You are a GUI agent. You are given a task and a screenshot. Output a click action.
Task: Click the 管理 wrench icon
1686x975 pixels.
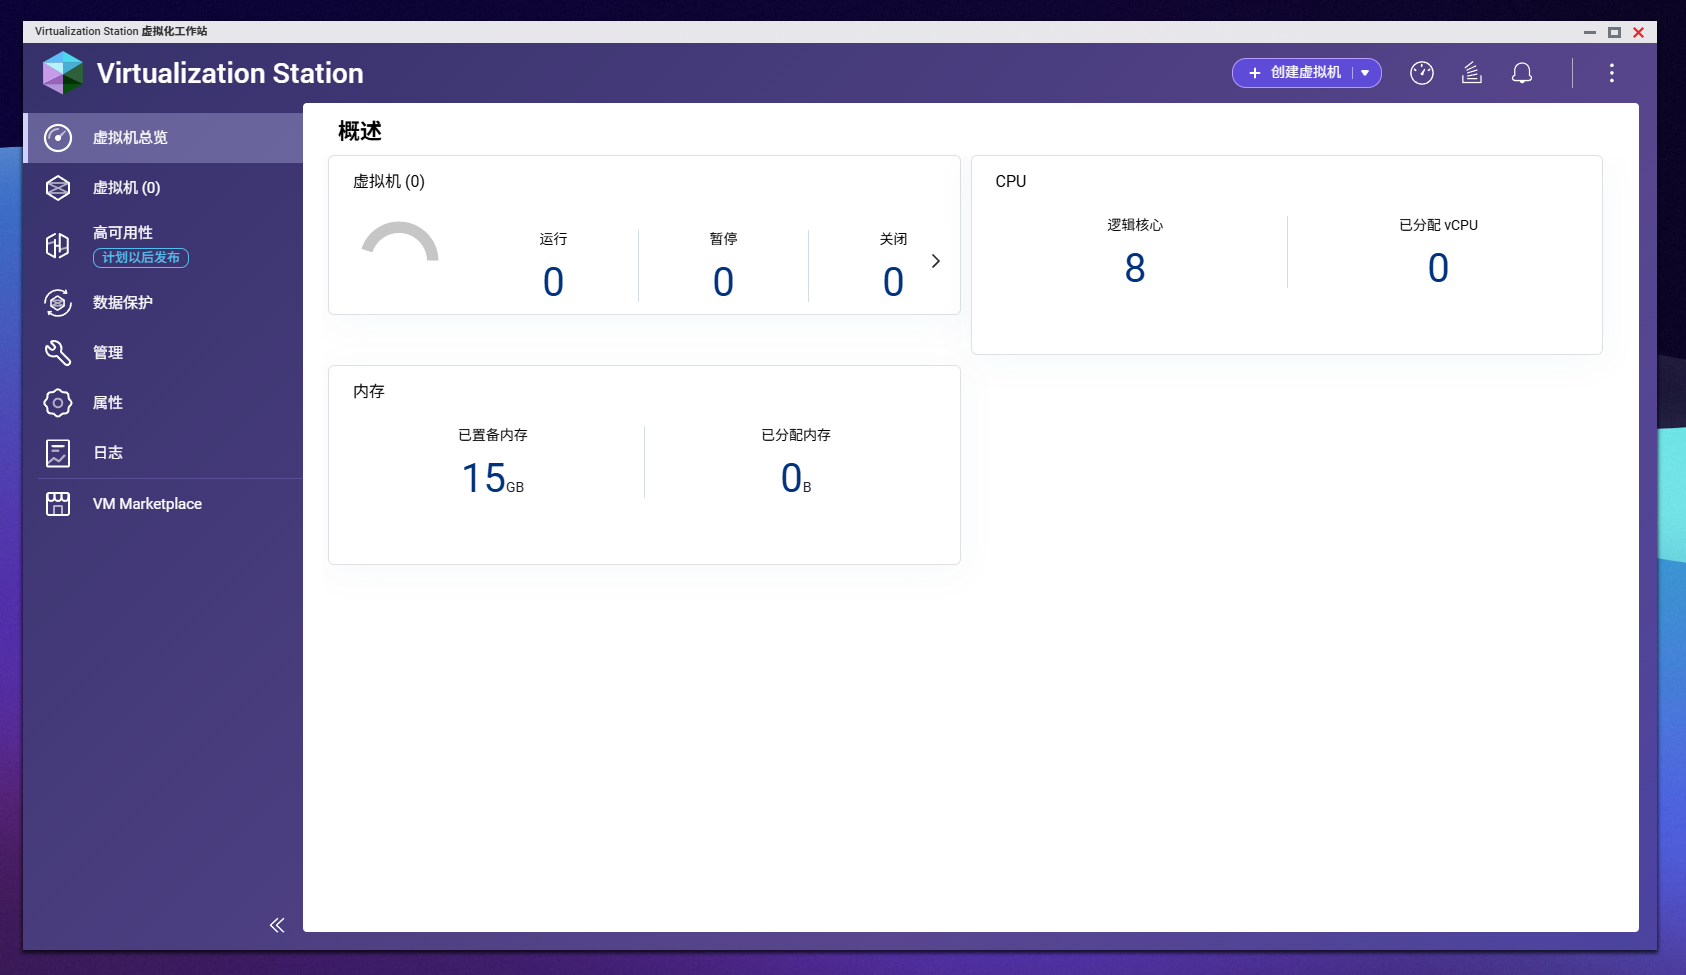click(58, 352)
